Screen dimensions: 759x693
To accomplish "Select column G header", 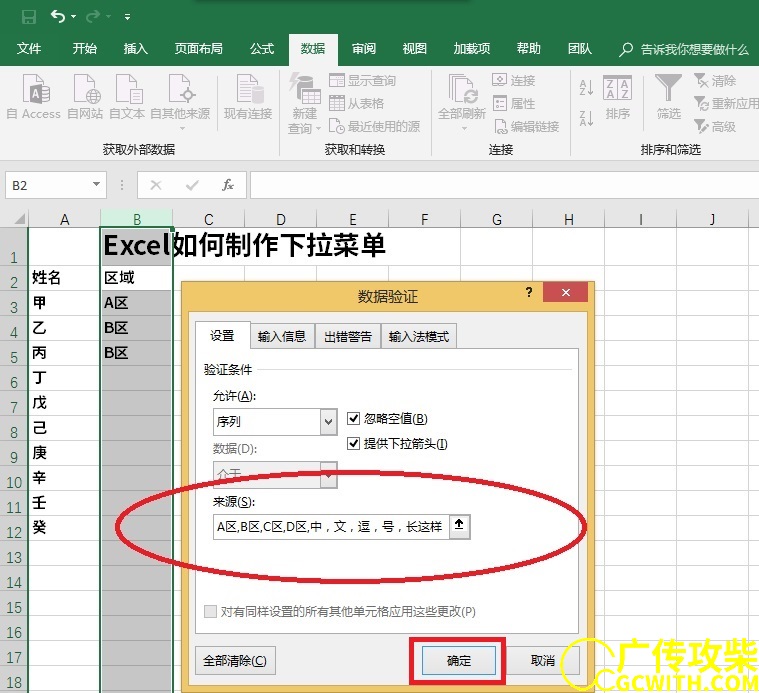I will pyautogui.click(x=497, y=219).
